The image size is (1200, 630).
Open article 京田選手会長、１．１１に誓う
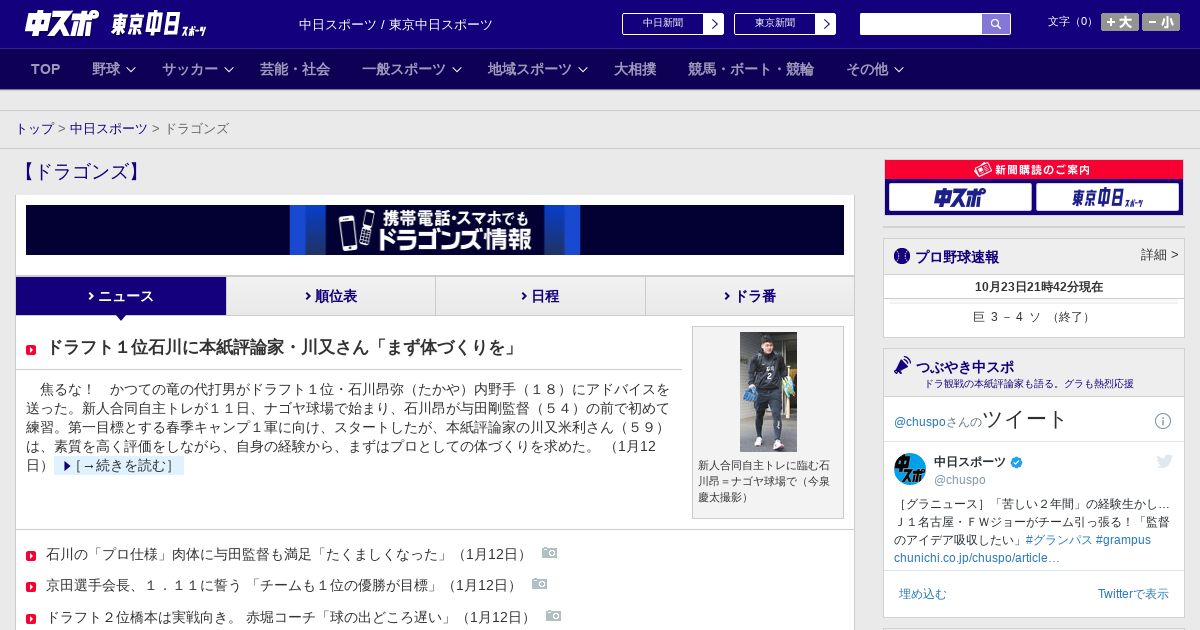pos(283,585)
